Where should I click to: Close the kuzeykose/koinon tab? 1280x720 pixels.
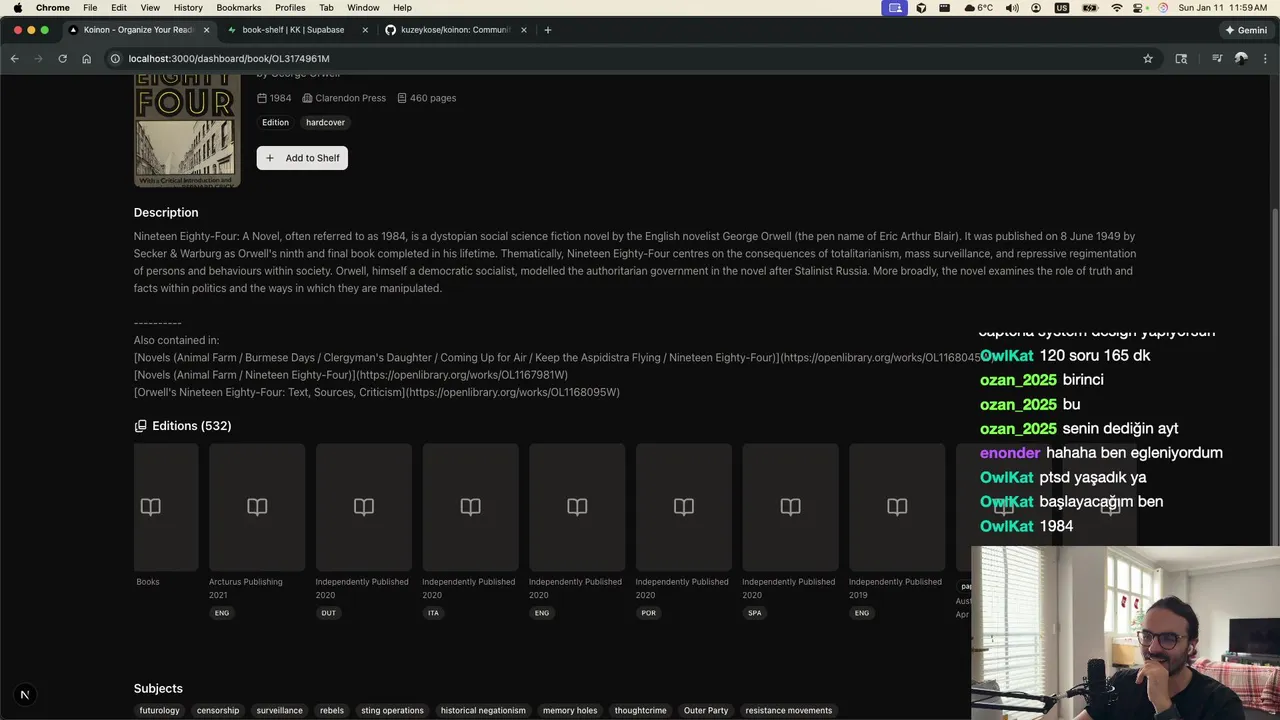[x=524, y=30]
